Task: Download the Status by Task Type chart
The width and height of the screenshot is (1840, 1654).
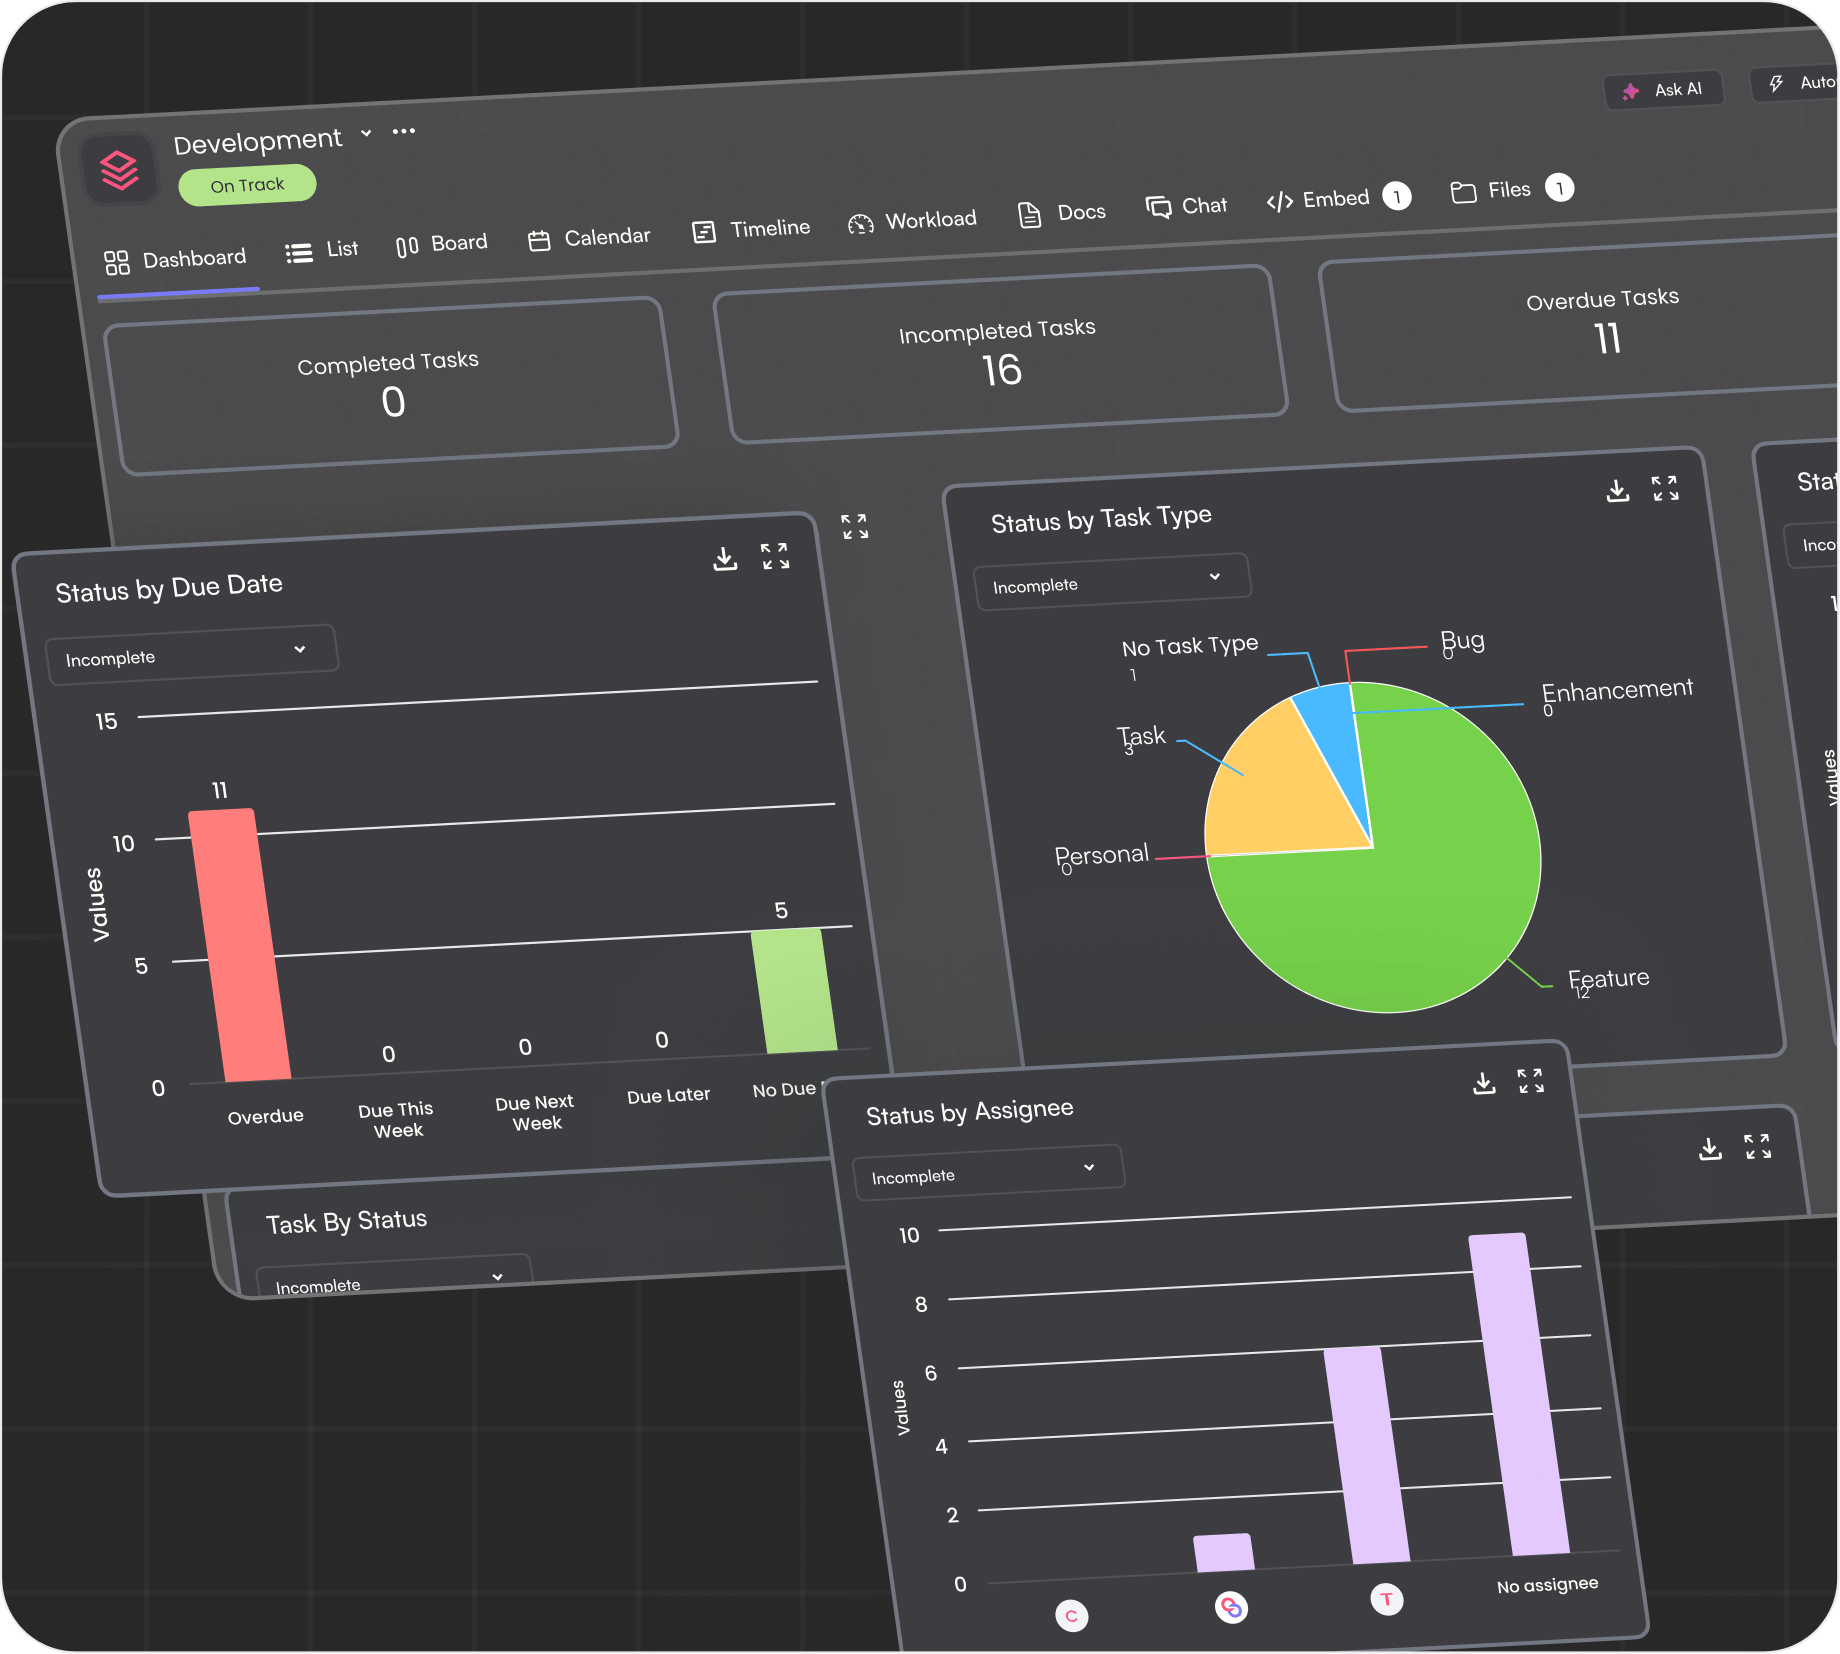Action: tap(1617, 491)
